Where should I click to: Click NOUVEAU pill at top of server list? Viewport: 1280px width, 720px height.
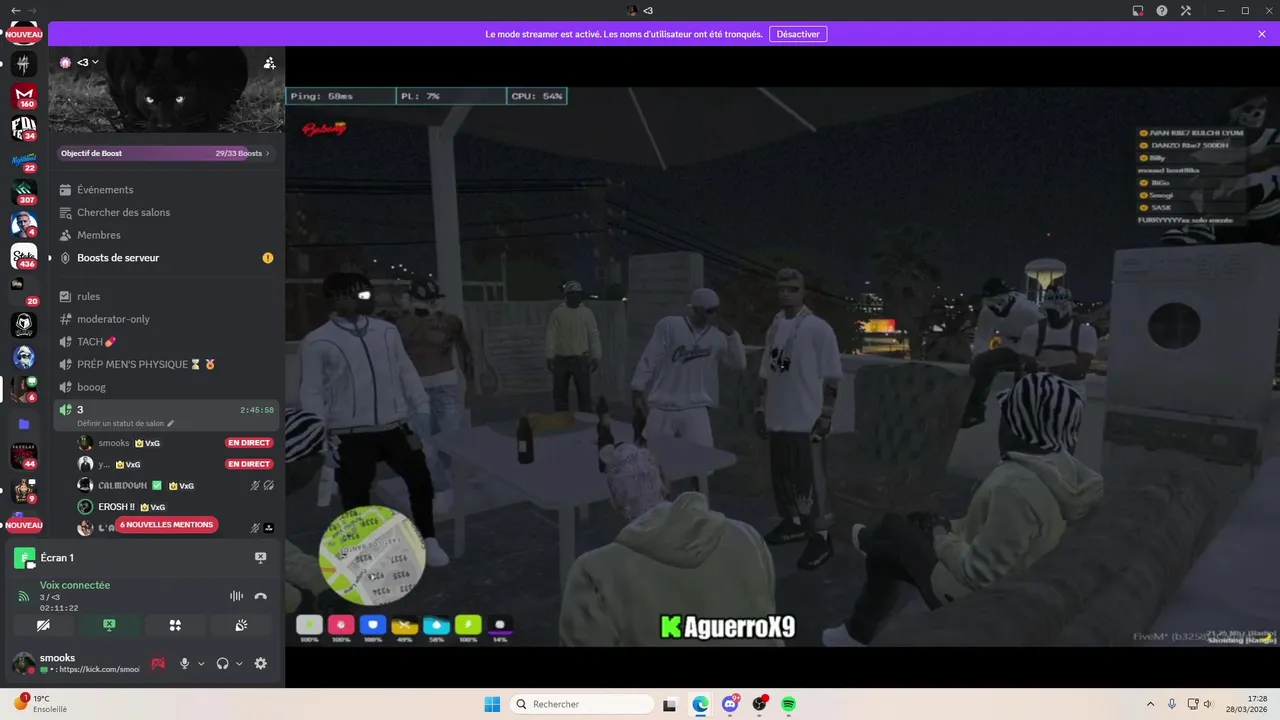pyautogui.click(x=24, y=34)
